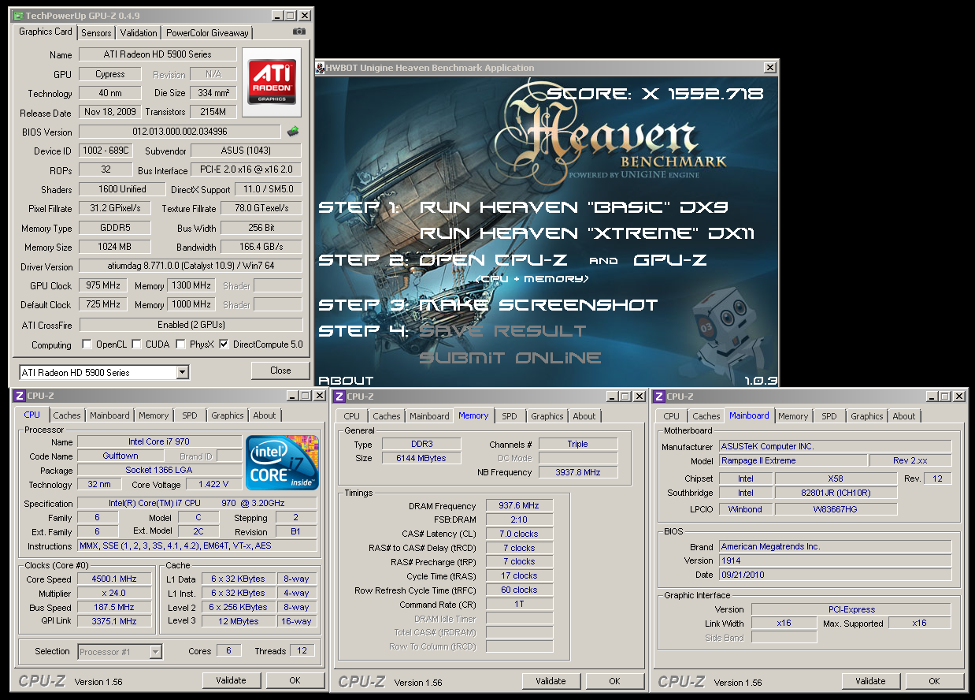
Task: Open Graphics tab in the CPU-Z CPU window
Action: [x=228, y=416]
